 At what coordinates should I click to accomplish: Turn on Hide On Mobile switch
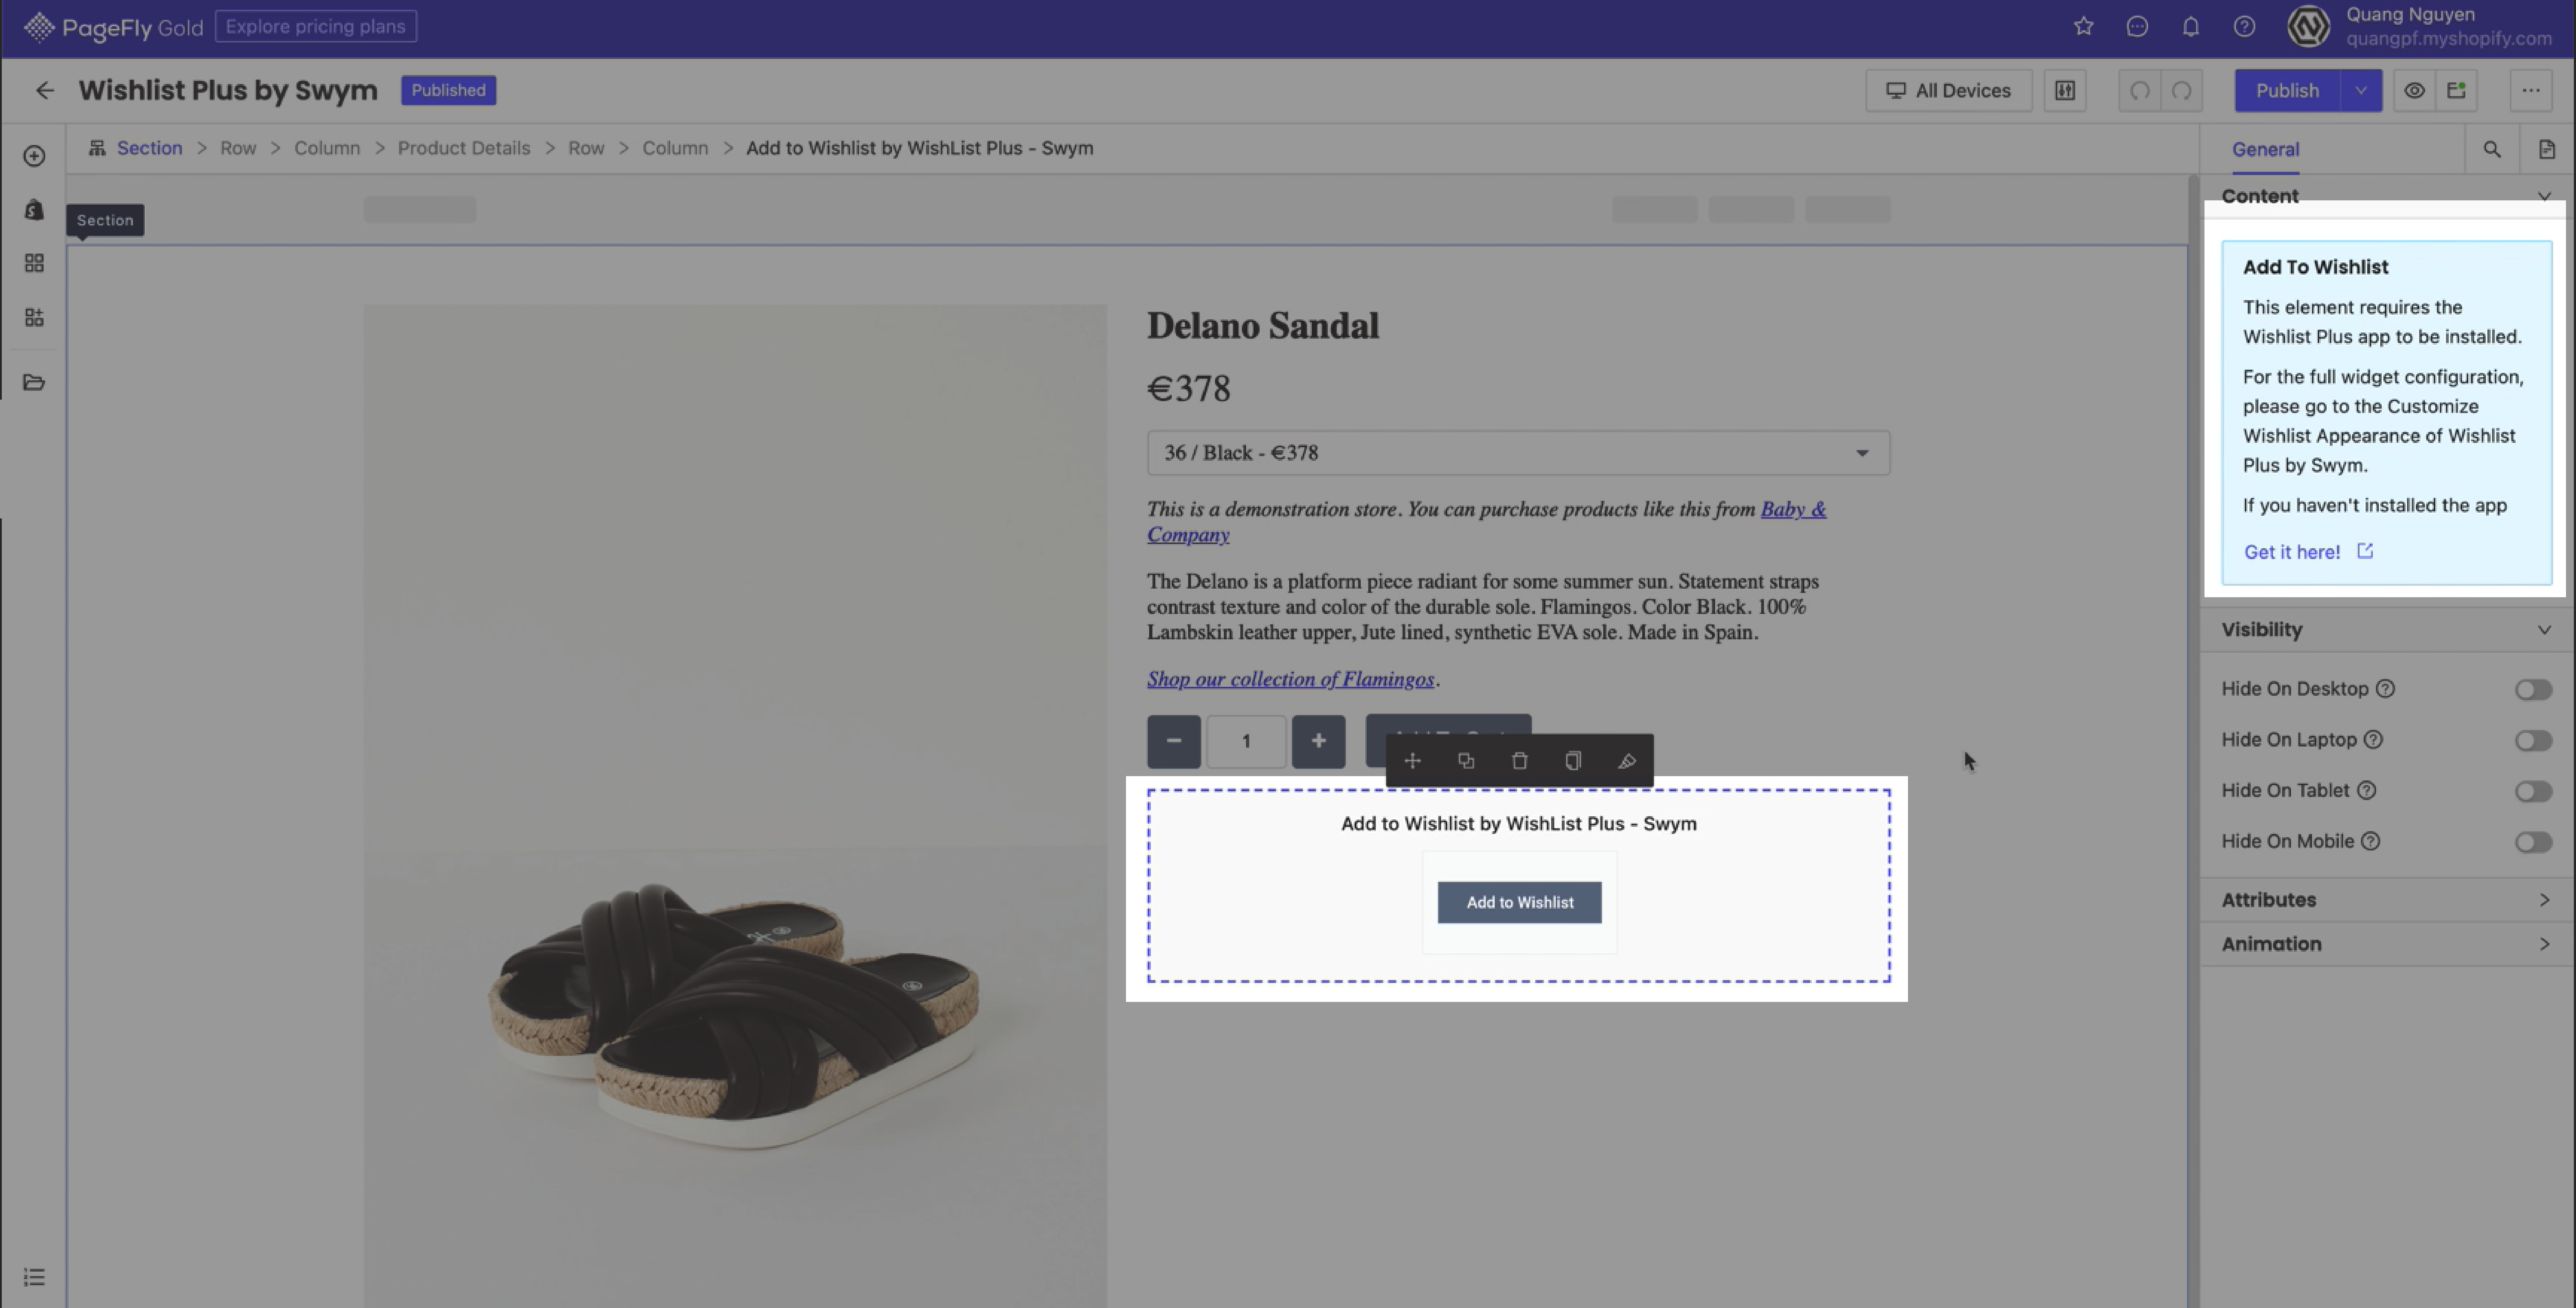tap(2533, 842)
